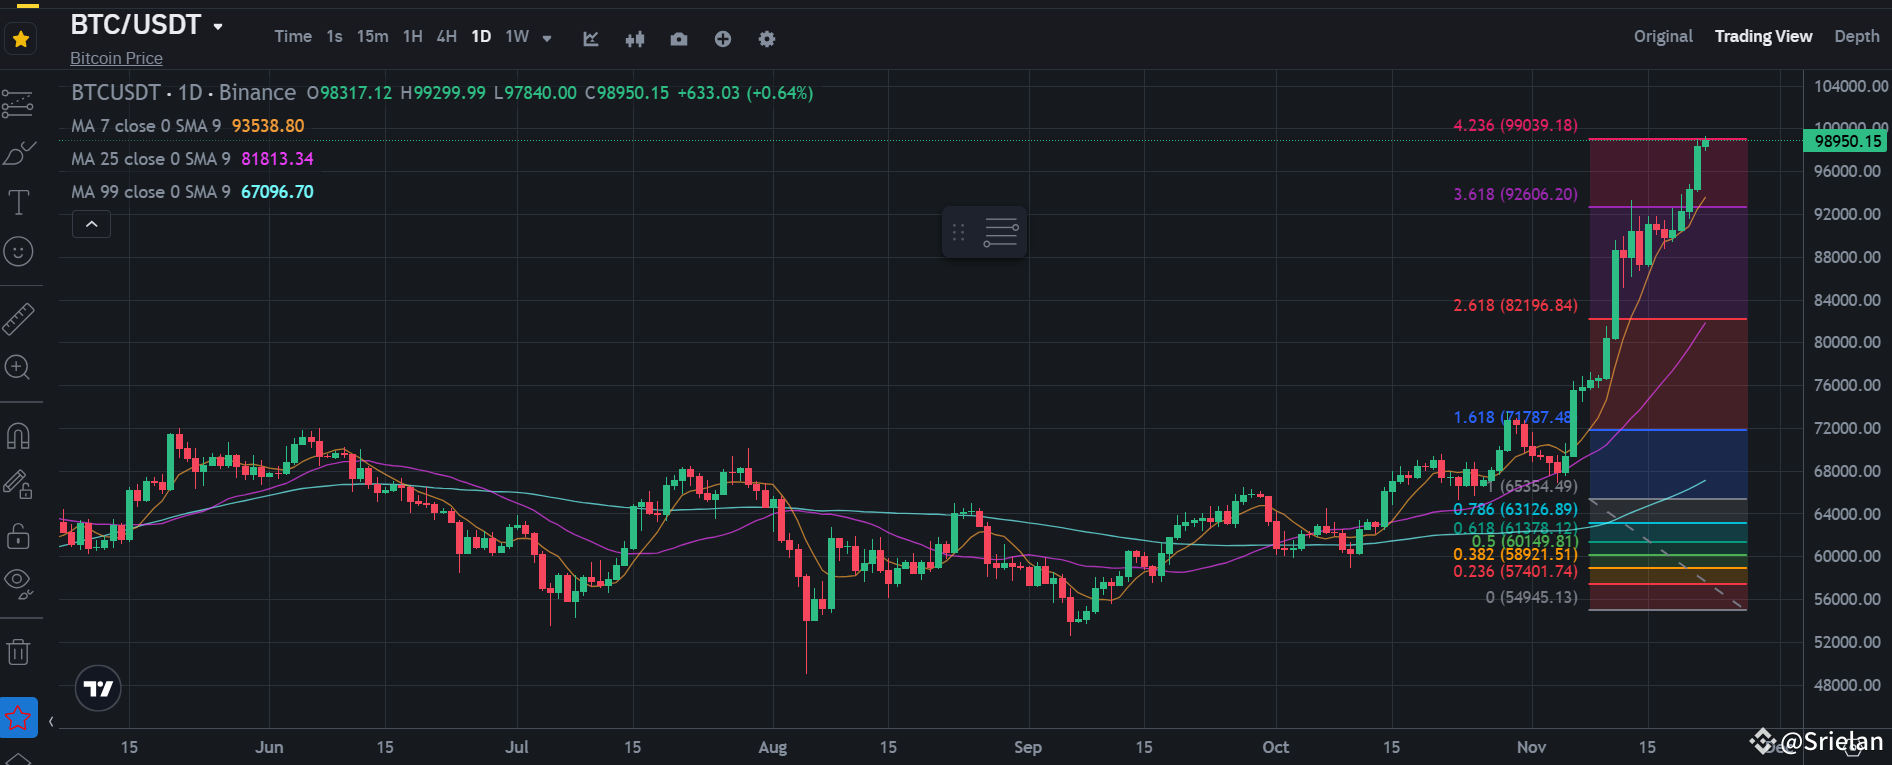Viewport: 1892px width, 765px height.
Task: Click the 48000.00 price axis label
Action: pos(1847,685)
